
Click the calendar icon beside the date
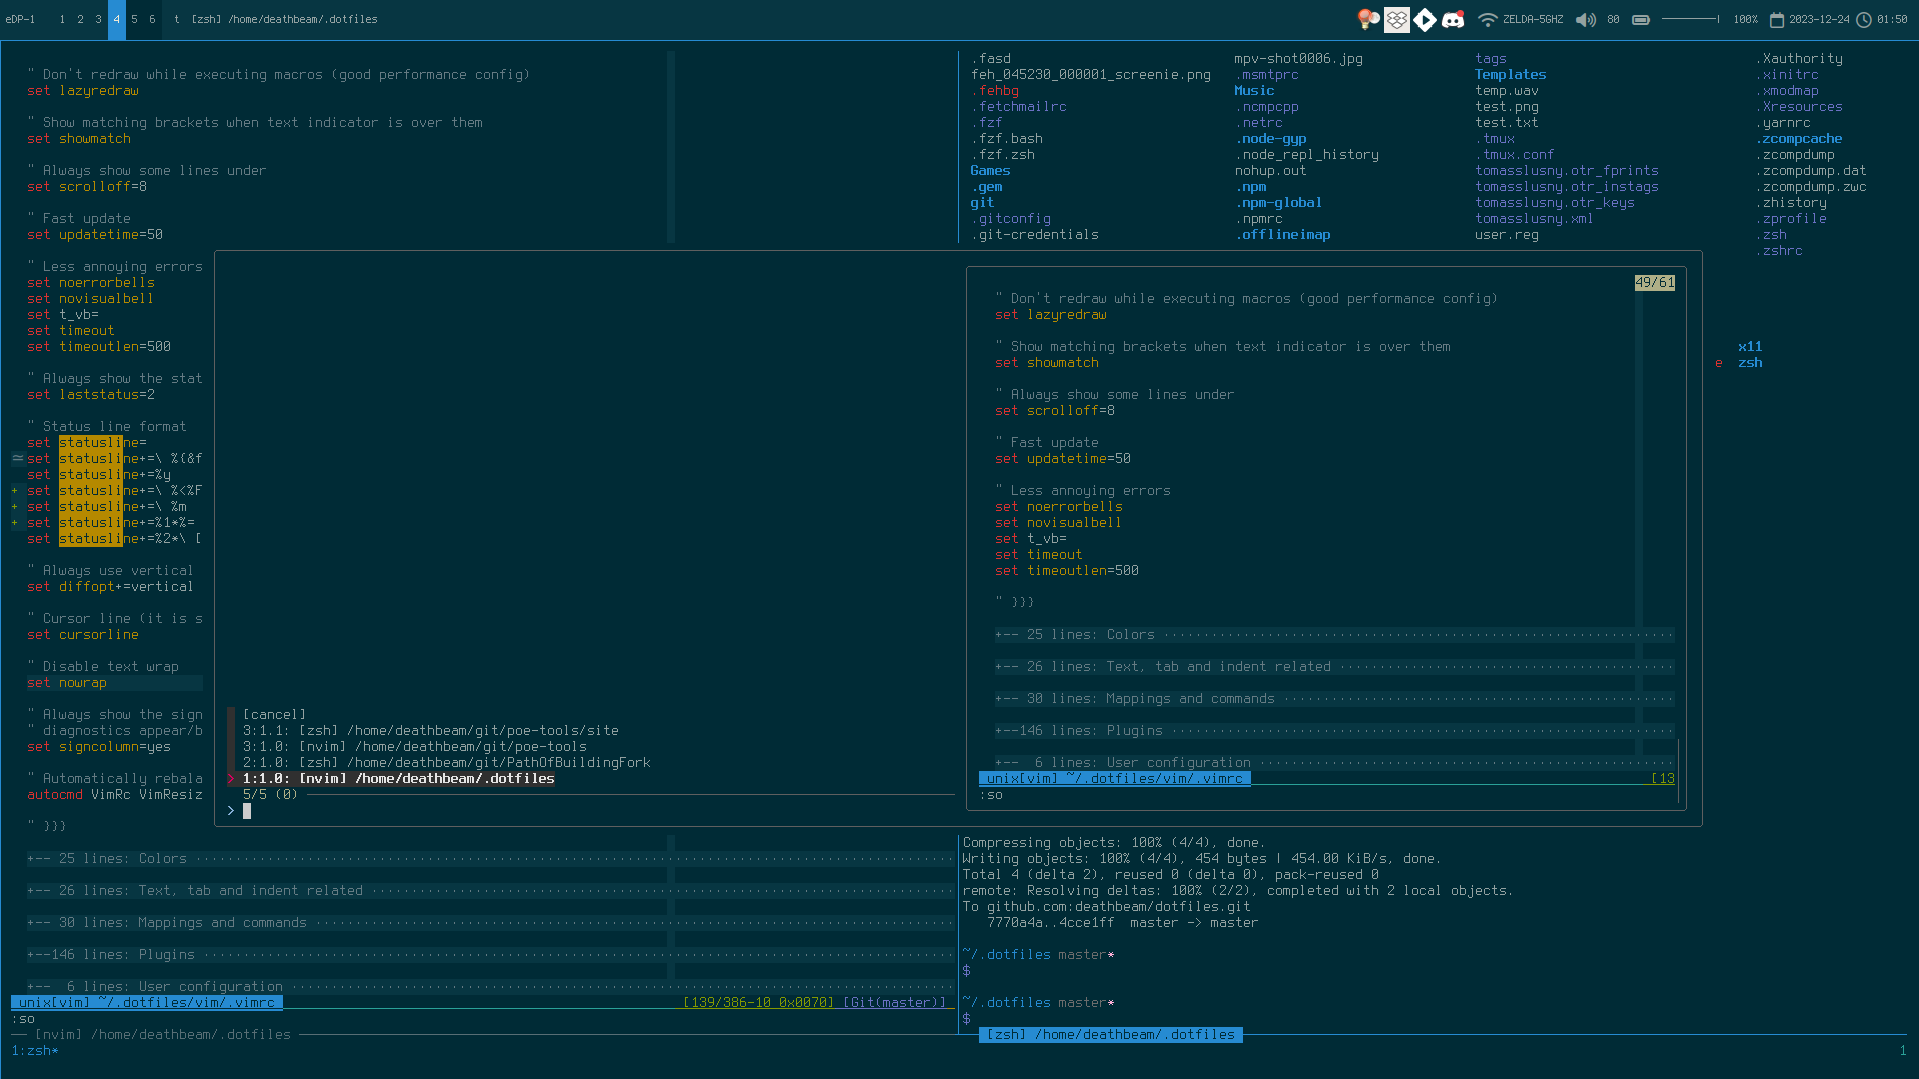tap(1777, 19)
